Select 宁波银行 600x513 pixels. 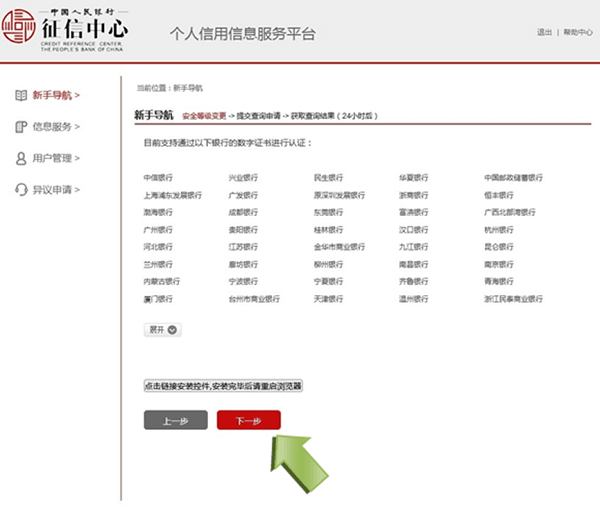pos(243,281)
